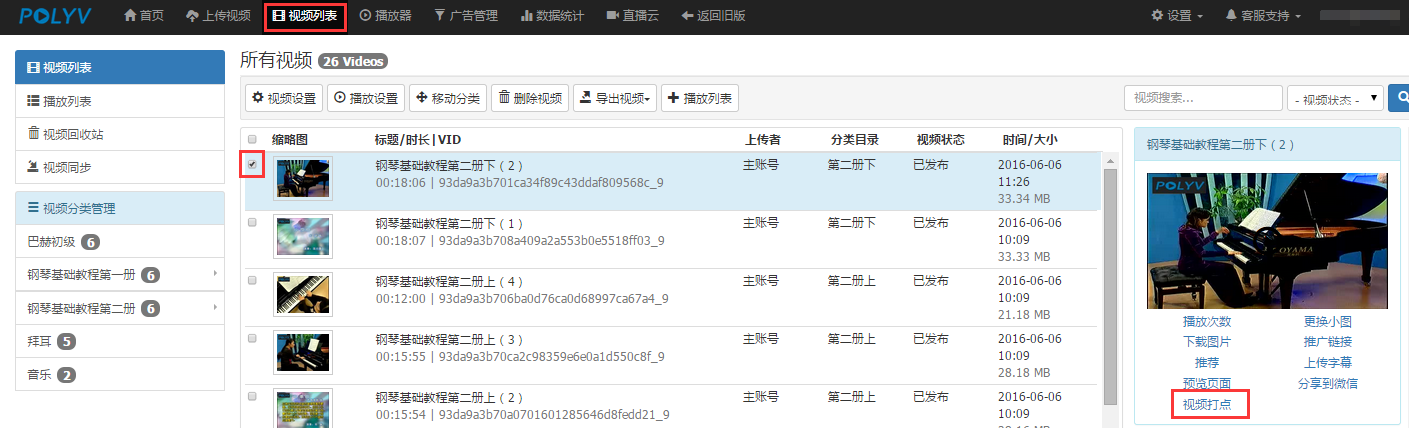Click the POLYV logo

point(54,16)
